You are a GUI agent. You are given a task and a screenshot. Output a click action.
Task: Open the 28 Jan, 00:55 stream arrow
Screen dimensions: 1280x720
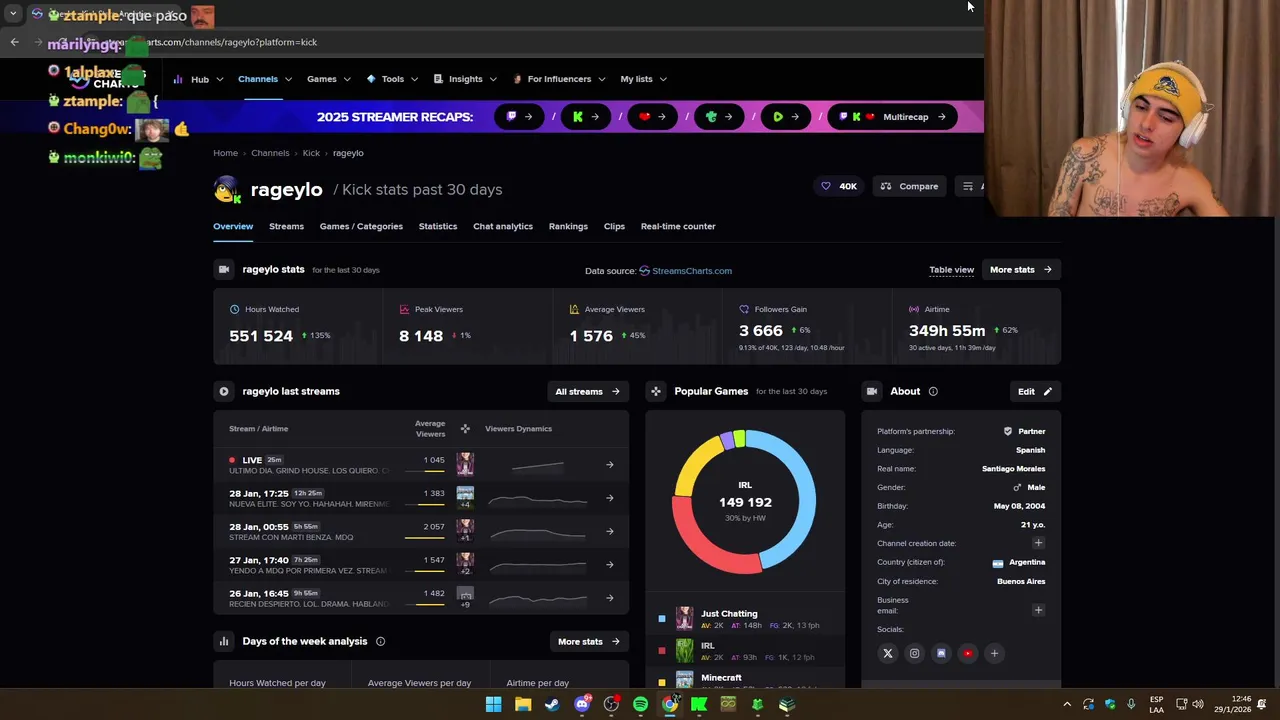coord(609,531)
